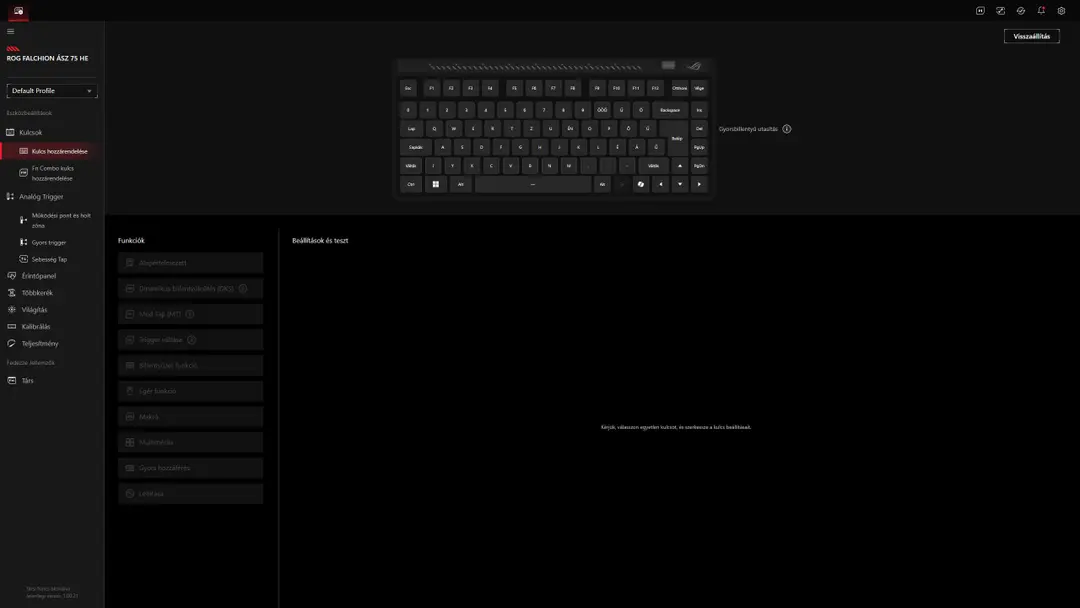This screenshot has width=1080, height=608.
Task: Click the Visszaállítás reset button
Action: click(x=1031, y=36)
